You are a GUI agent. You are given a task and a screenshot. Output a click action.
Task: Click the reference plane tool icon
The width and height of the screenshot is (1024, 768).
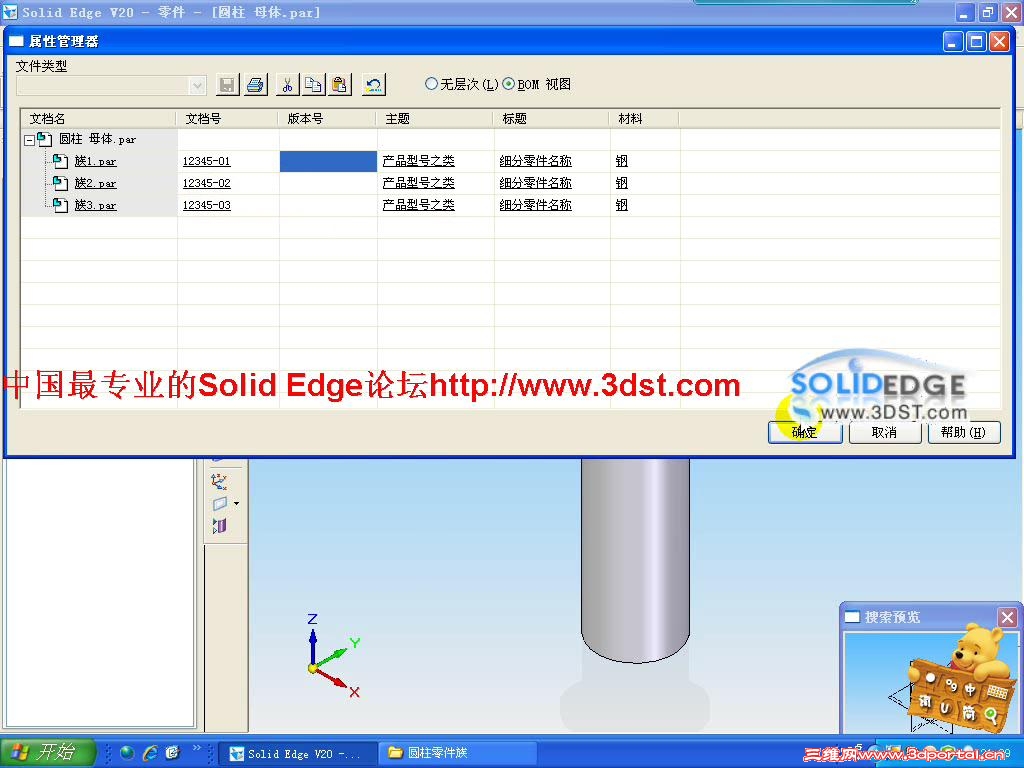(x=220, y=504)
